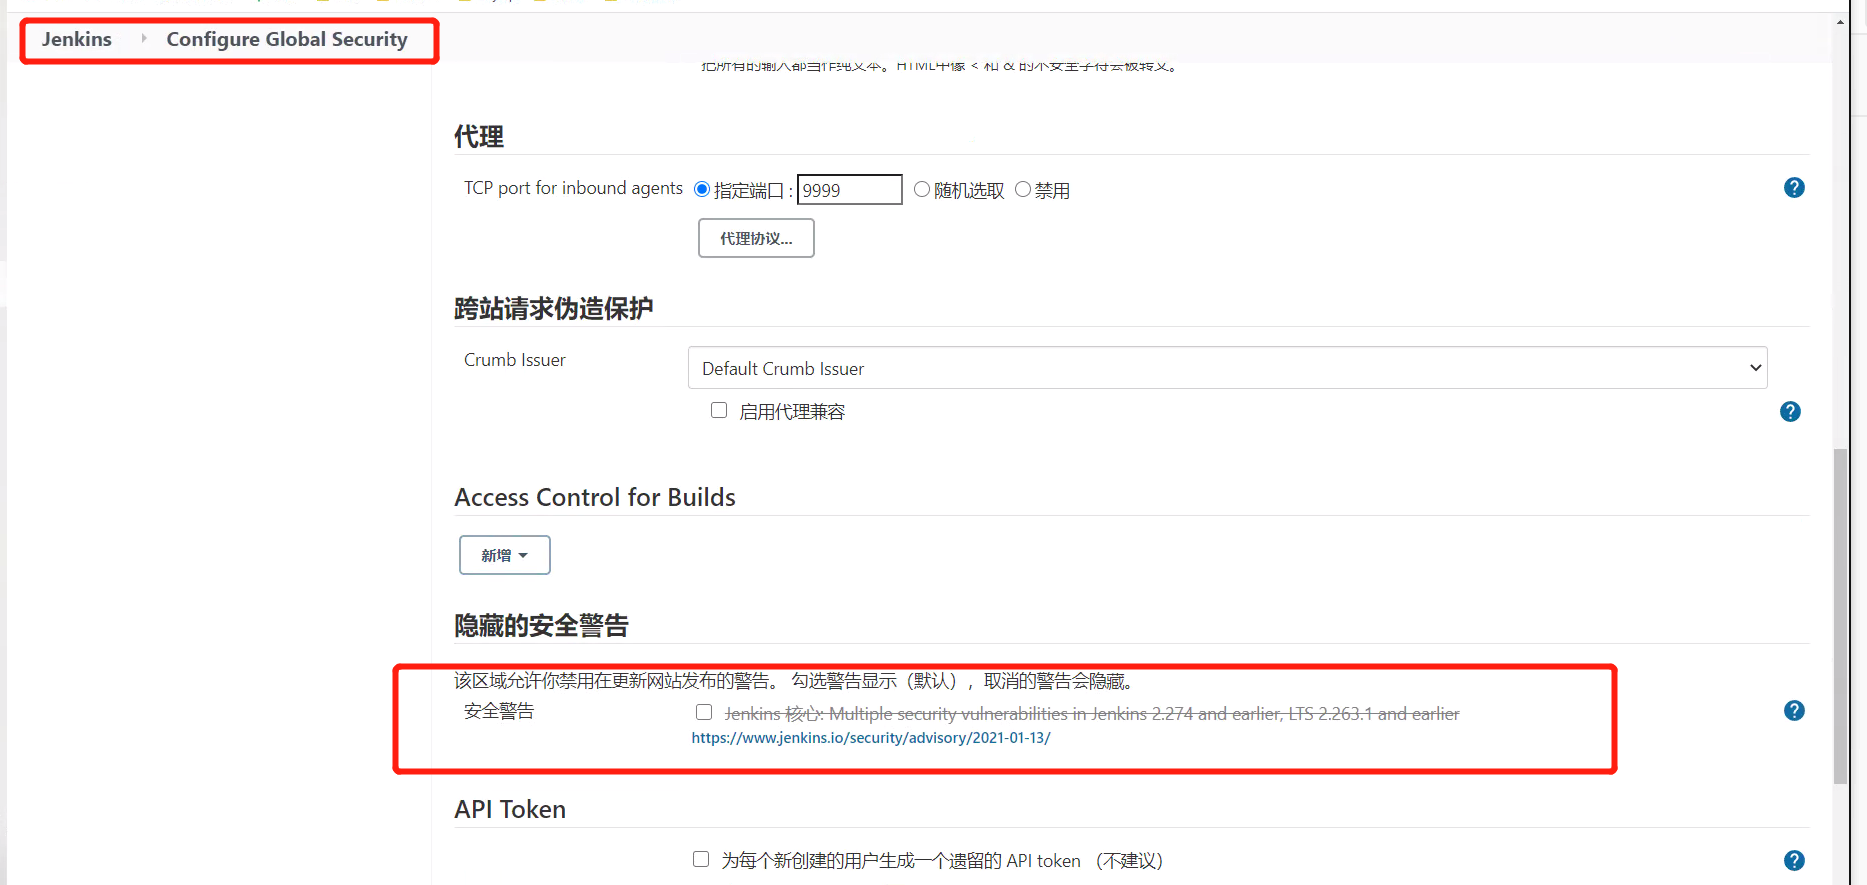Click the 代理 section heading

point(479,136)
